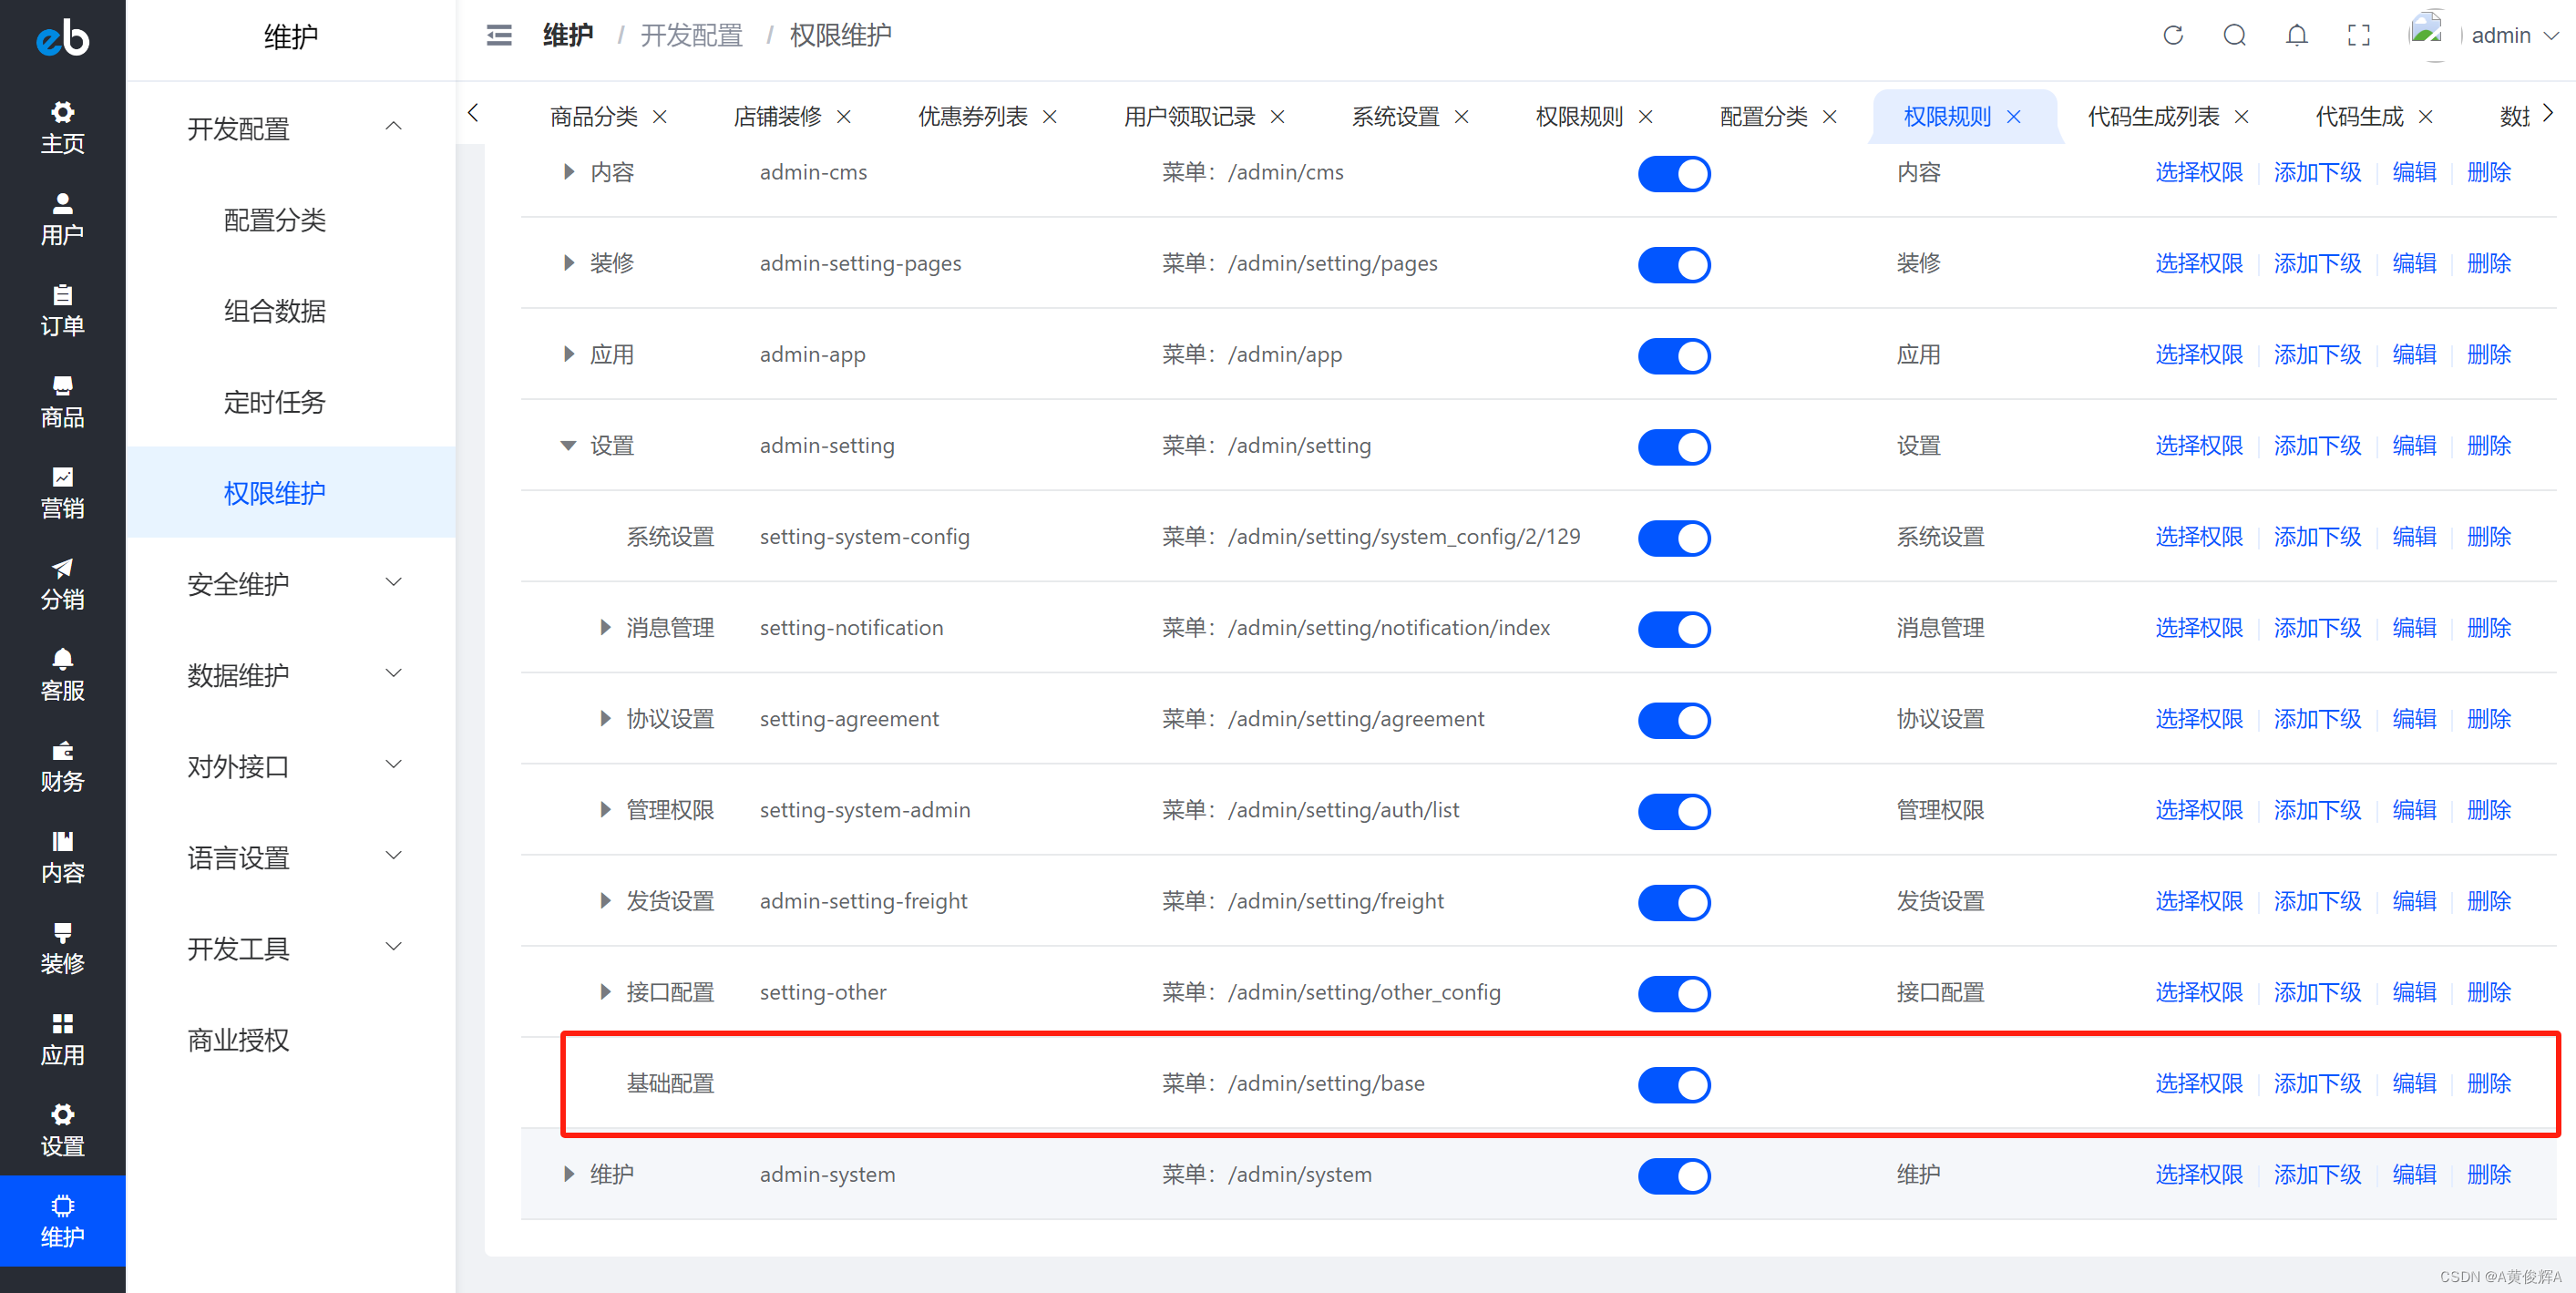
Task: Open the notification bell icon
Action: (x=2296, y=35)
